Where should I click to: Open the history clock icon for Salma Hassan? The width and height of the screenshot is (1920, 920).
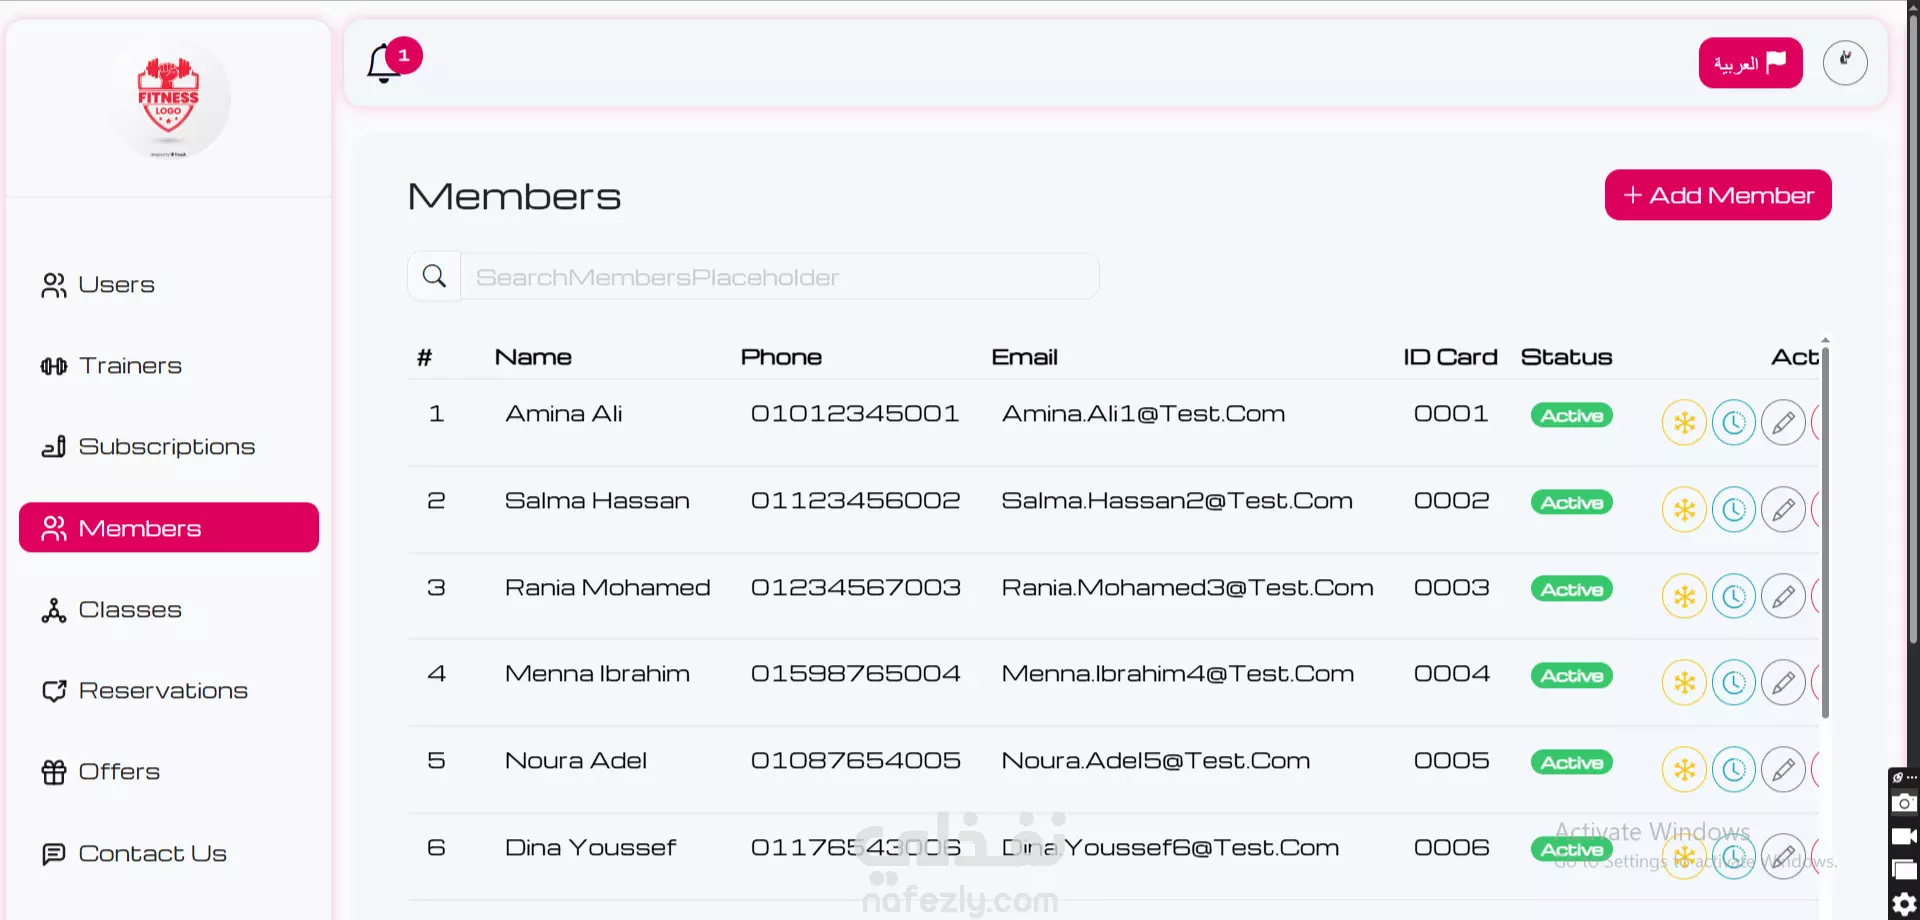click(1733, 509)
